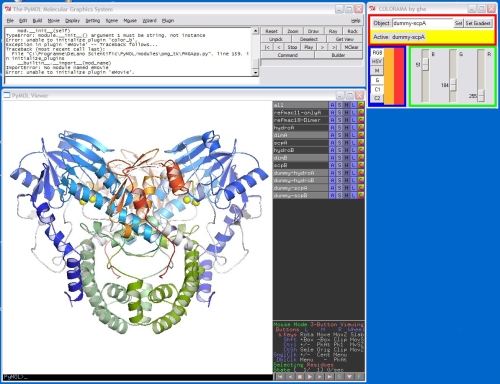Open color menu for scpA object
Screen dimensions: 500x384
(361, 143)
